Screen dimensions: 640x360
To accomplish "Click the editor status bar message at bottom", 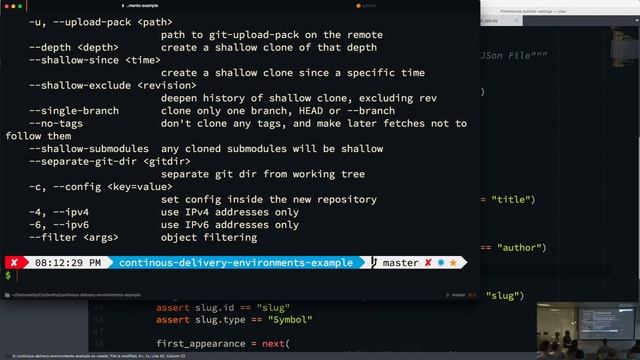I will (98, 356).
